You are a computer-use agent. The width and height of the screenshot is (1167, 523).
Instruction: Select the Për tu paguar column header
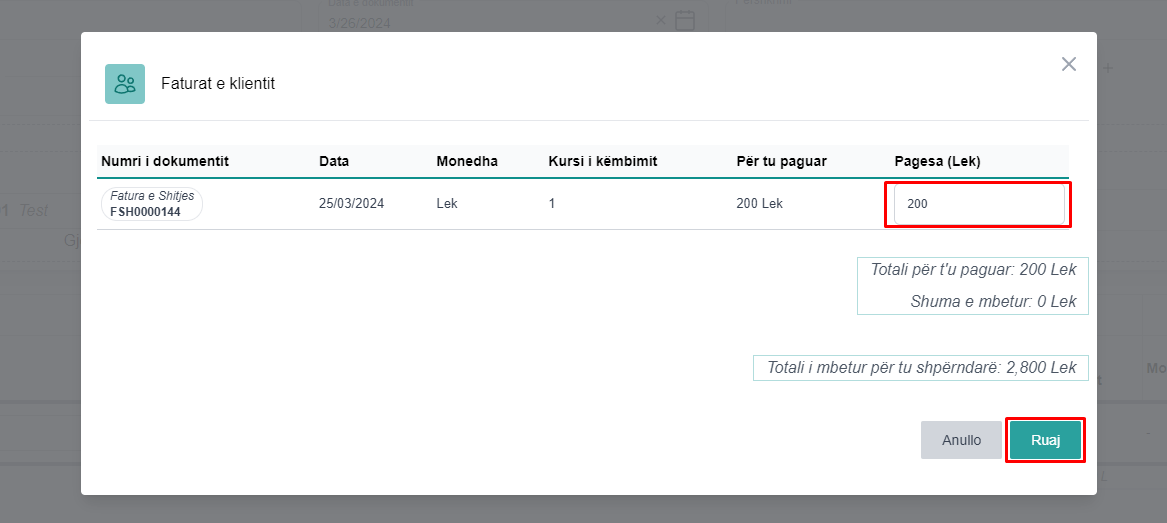click(x=781, y=161)
